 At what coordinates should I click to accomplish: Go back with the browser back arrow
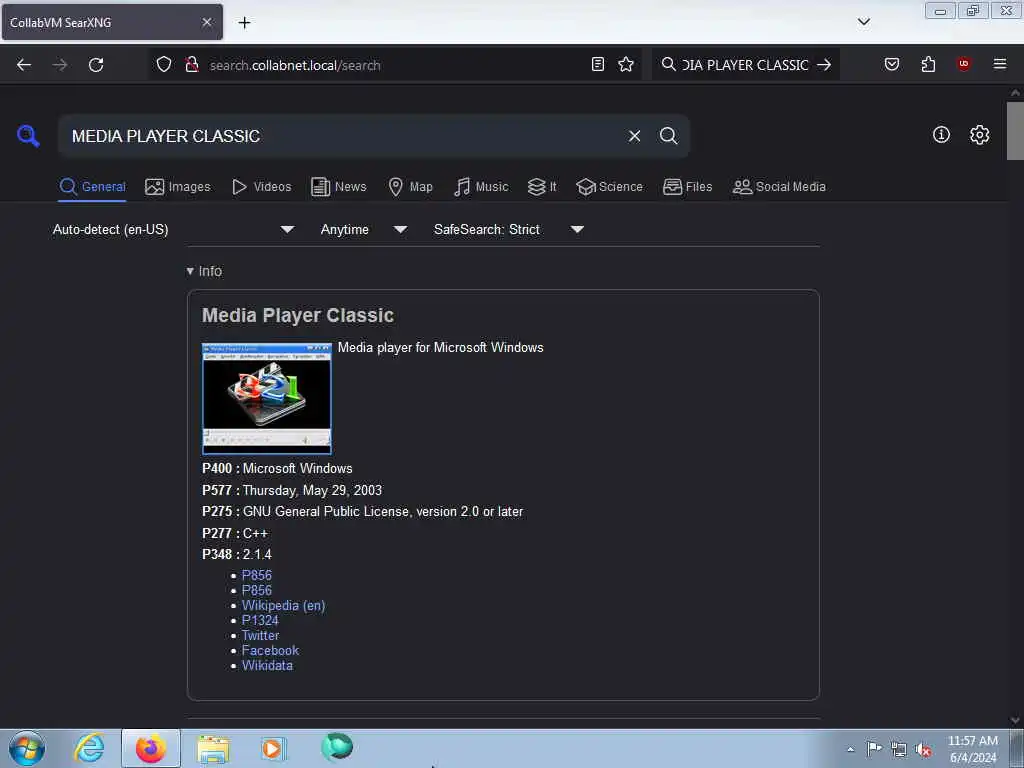coord(24,65)
